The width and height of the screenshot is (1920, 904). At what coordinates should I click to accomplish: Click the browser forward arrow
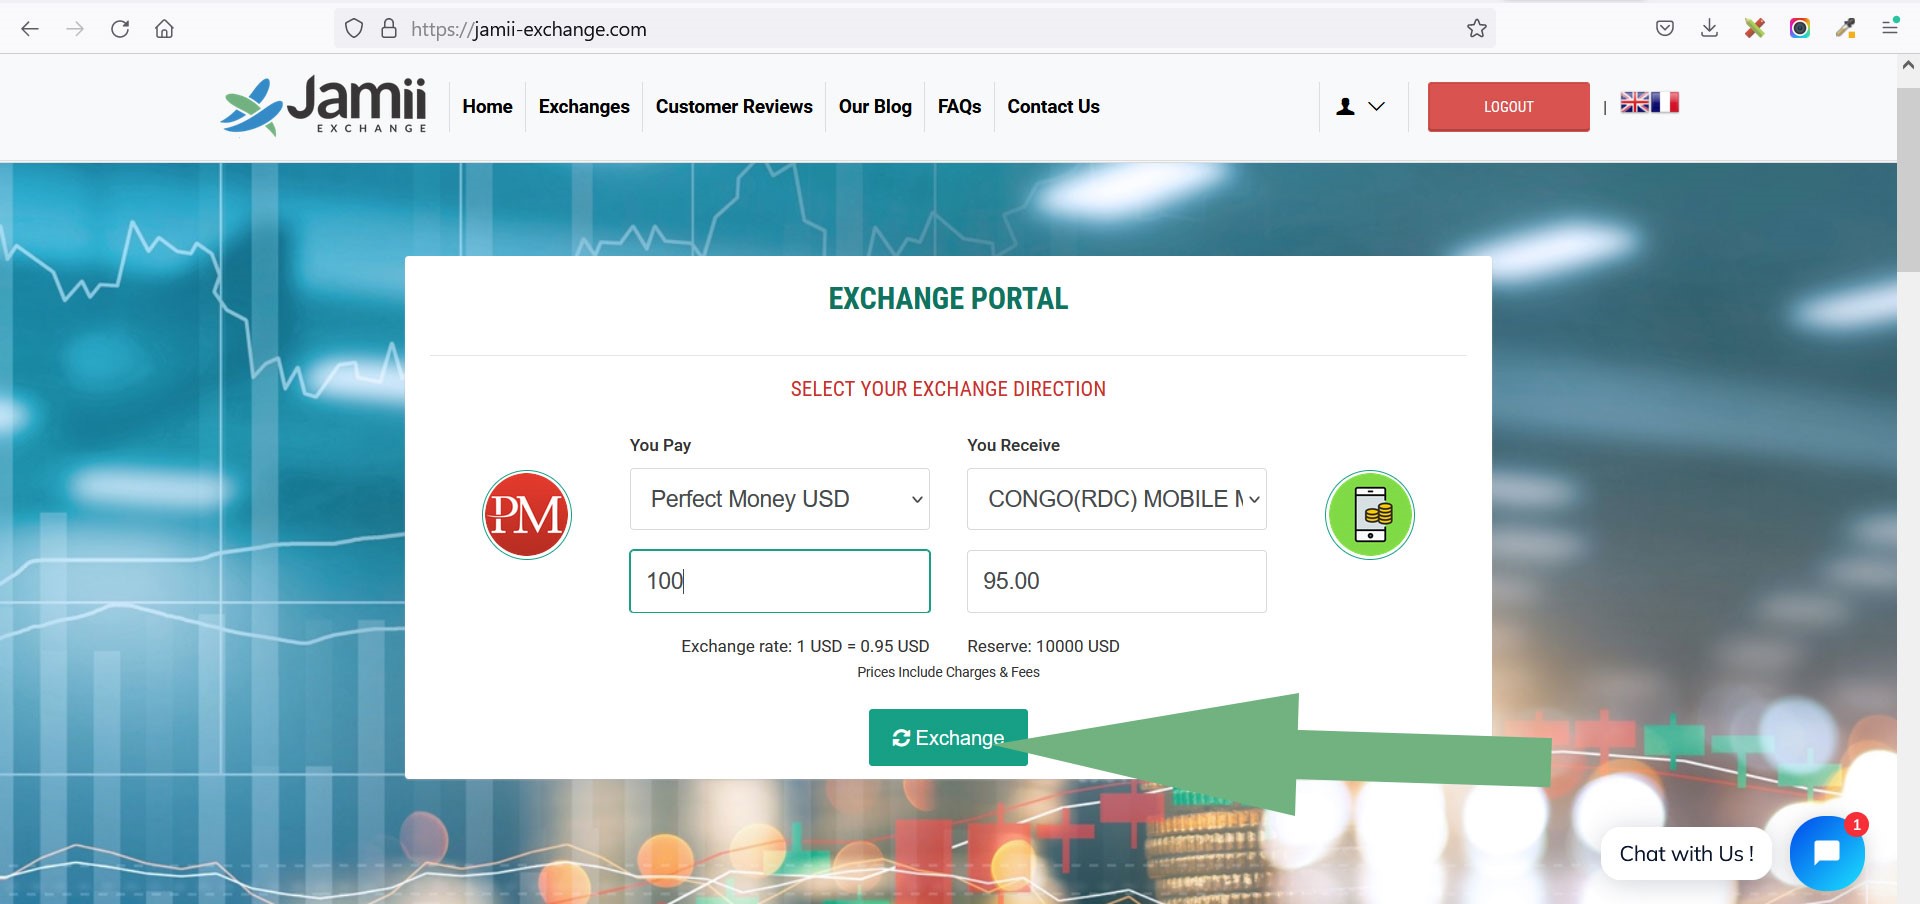click(75, 29)
